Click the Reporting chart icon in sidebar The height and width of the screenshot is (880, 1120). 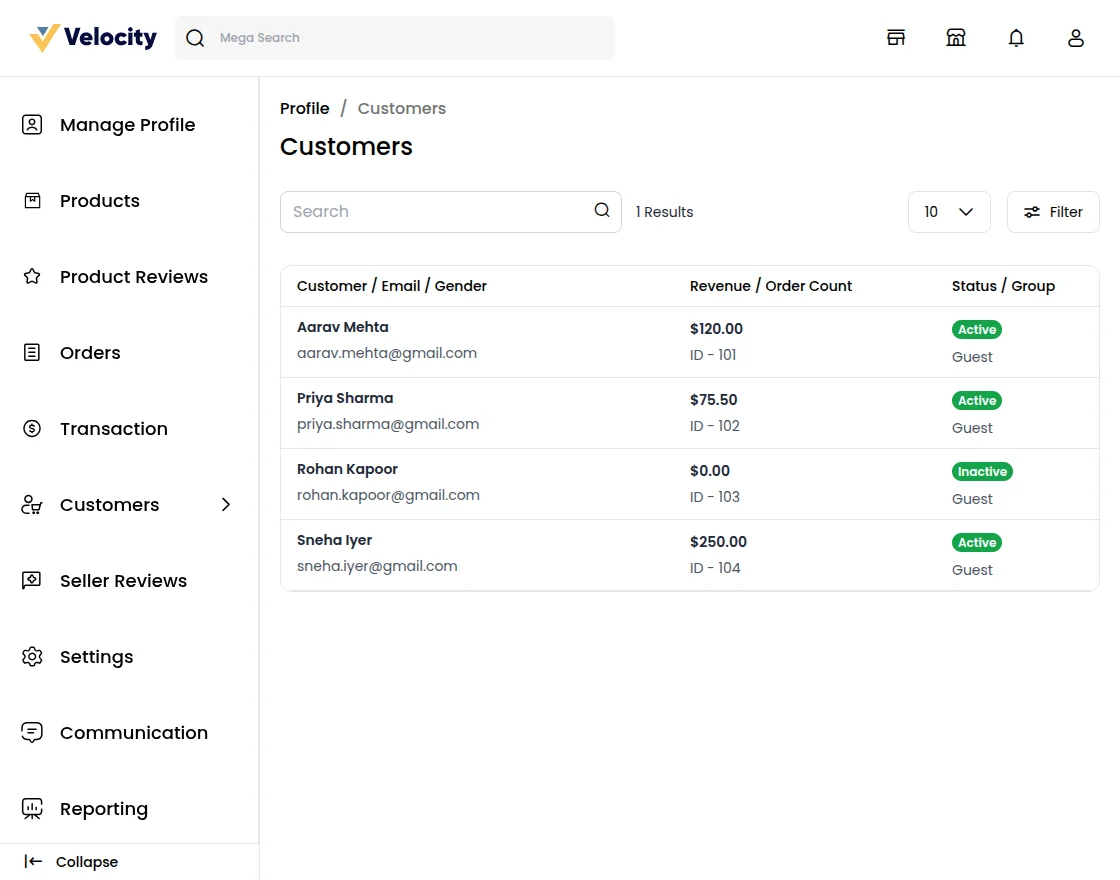[x=32, y=809]
